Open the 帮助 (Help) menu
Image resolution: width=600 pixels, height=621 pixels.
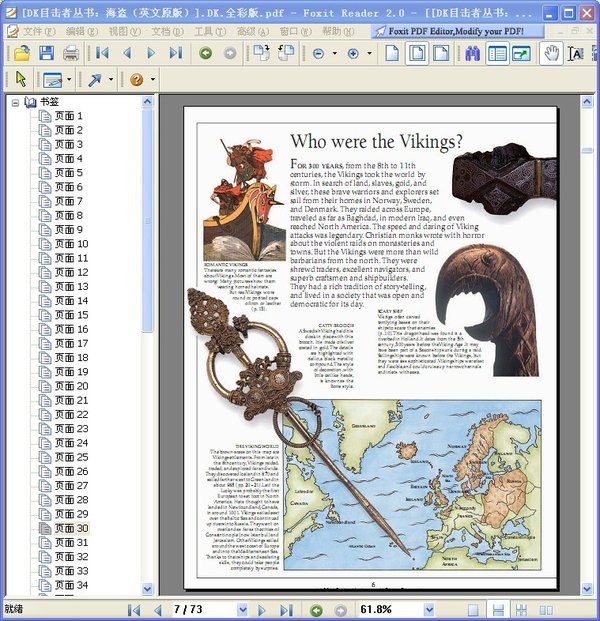pyautogui.click(x=338, y=31)
